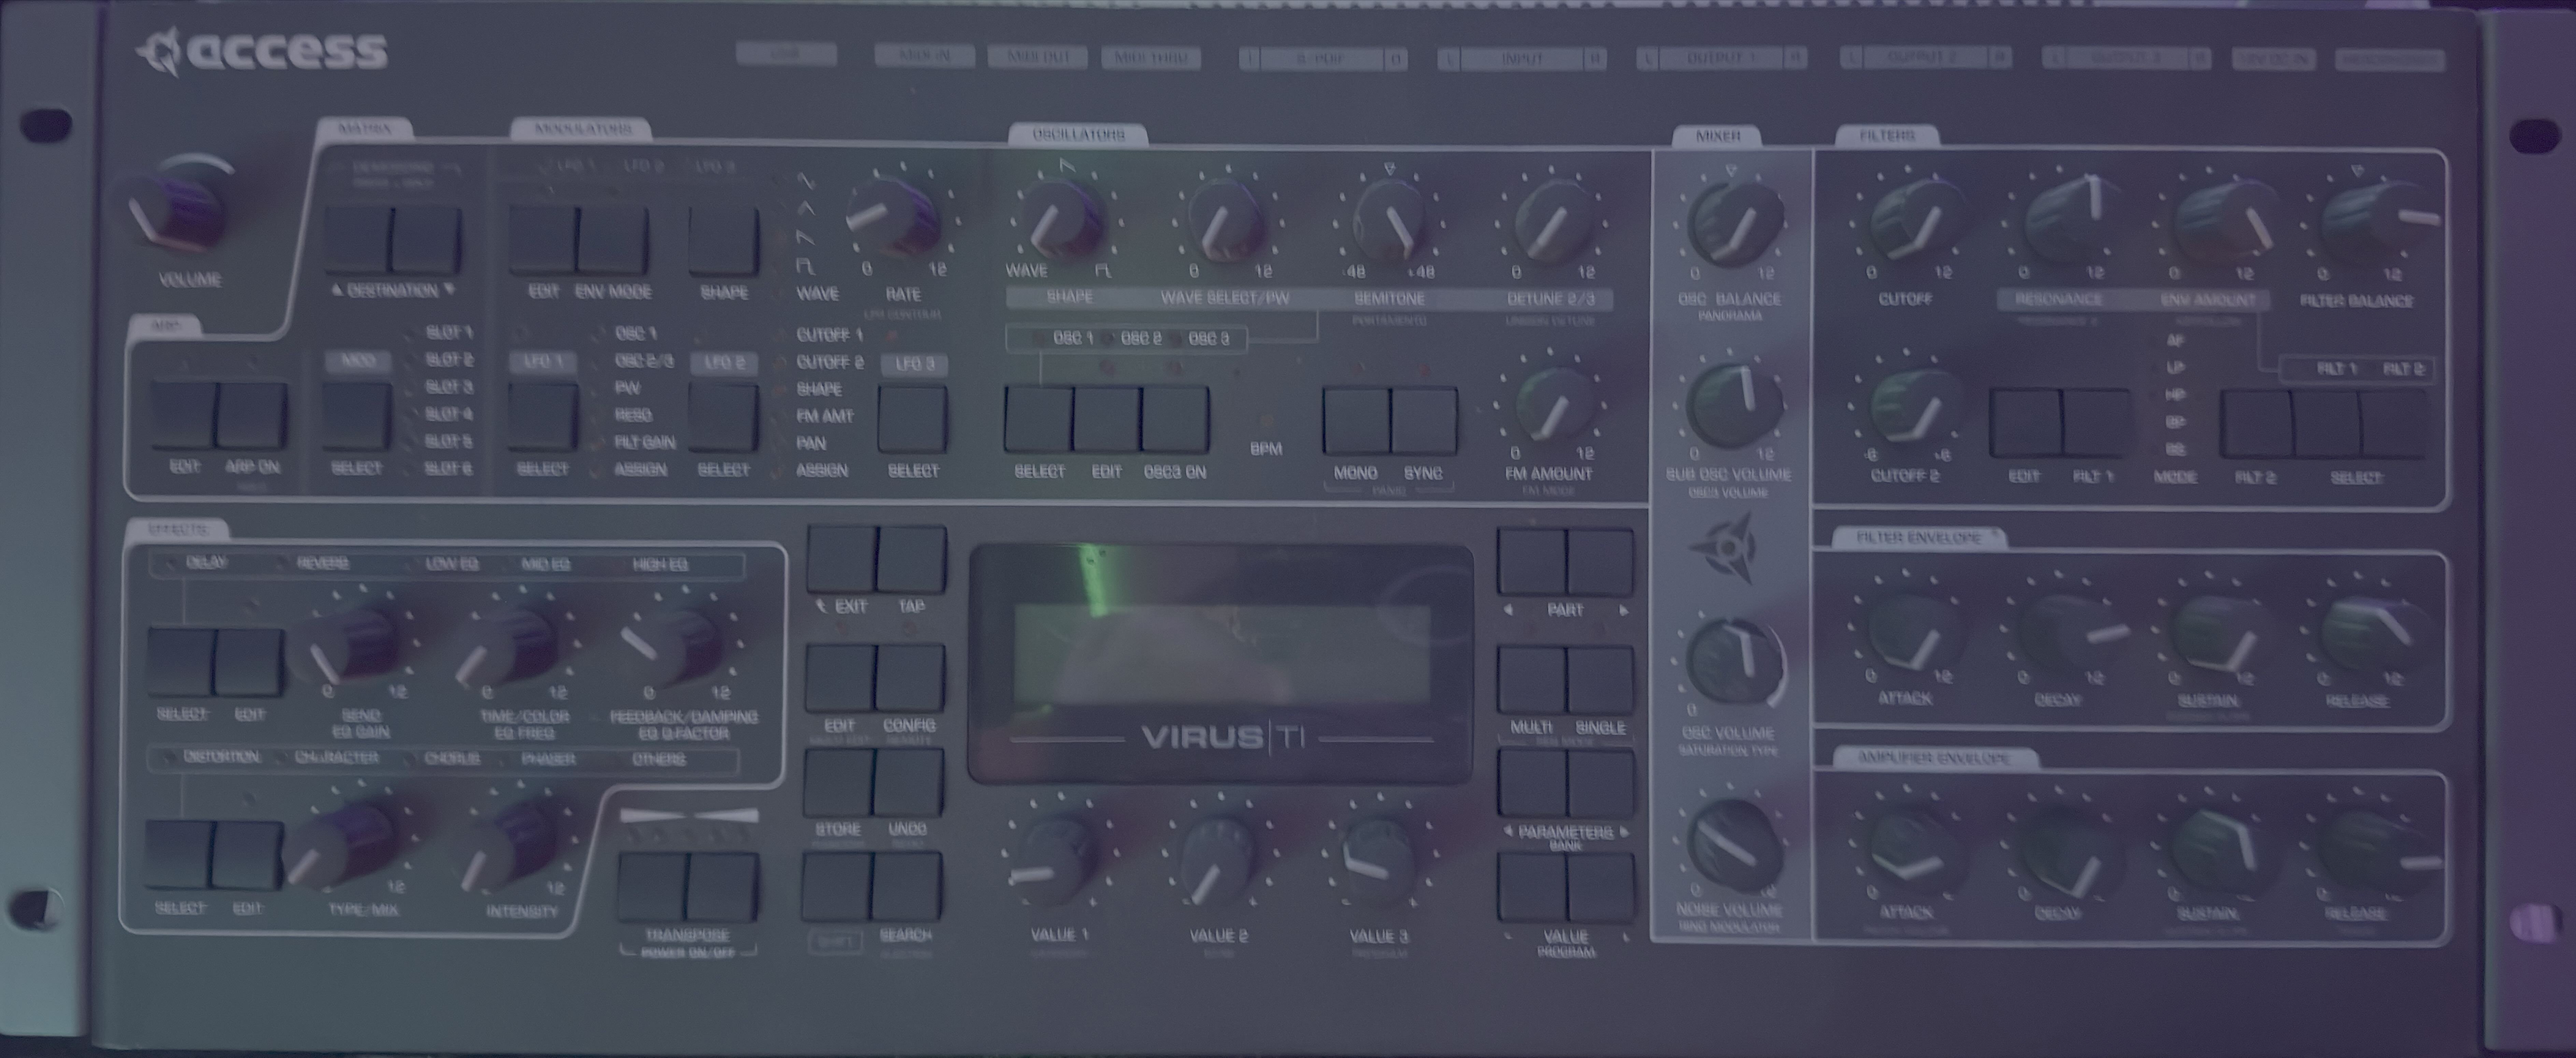The width and height of the screenshot is (2576, 1058).
Task: Click the Undo button
Action: click(x=908, y=783)
